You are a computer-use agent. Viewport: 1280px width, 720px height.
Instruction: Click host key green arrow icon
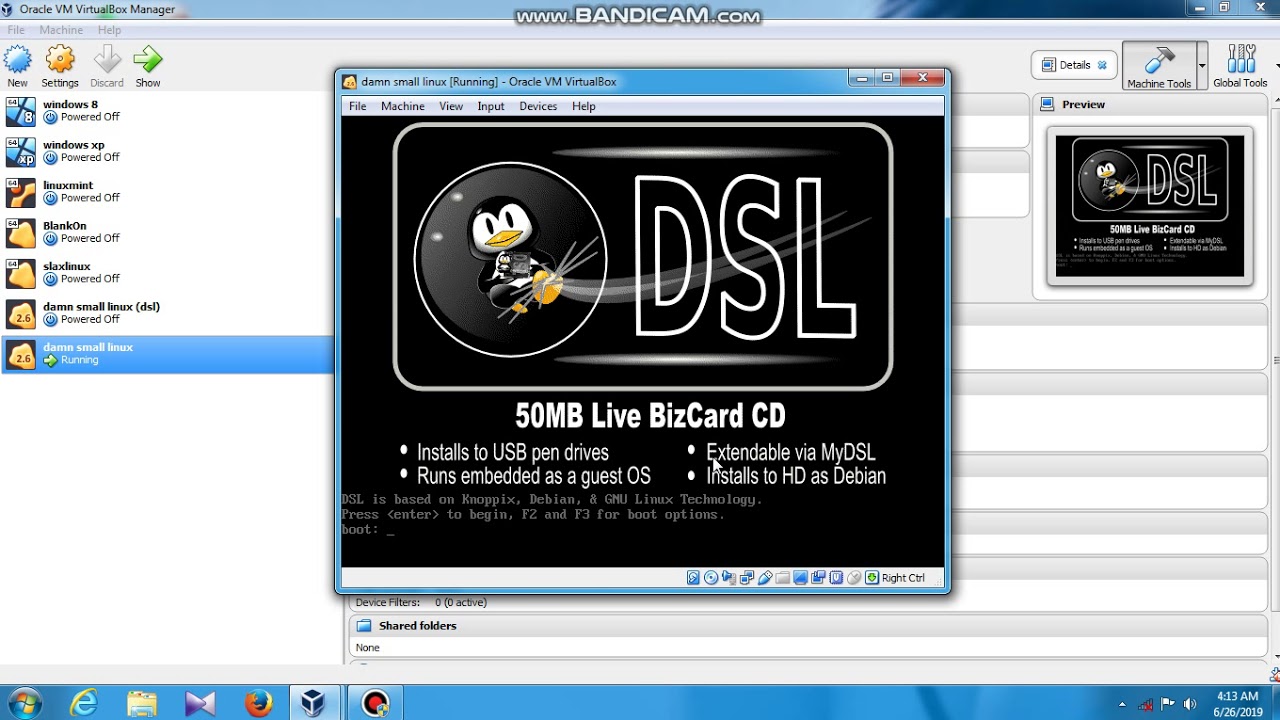(872, 578)
